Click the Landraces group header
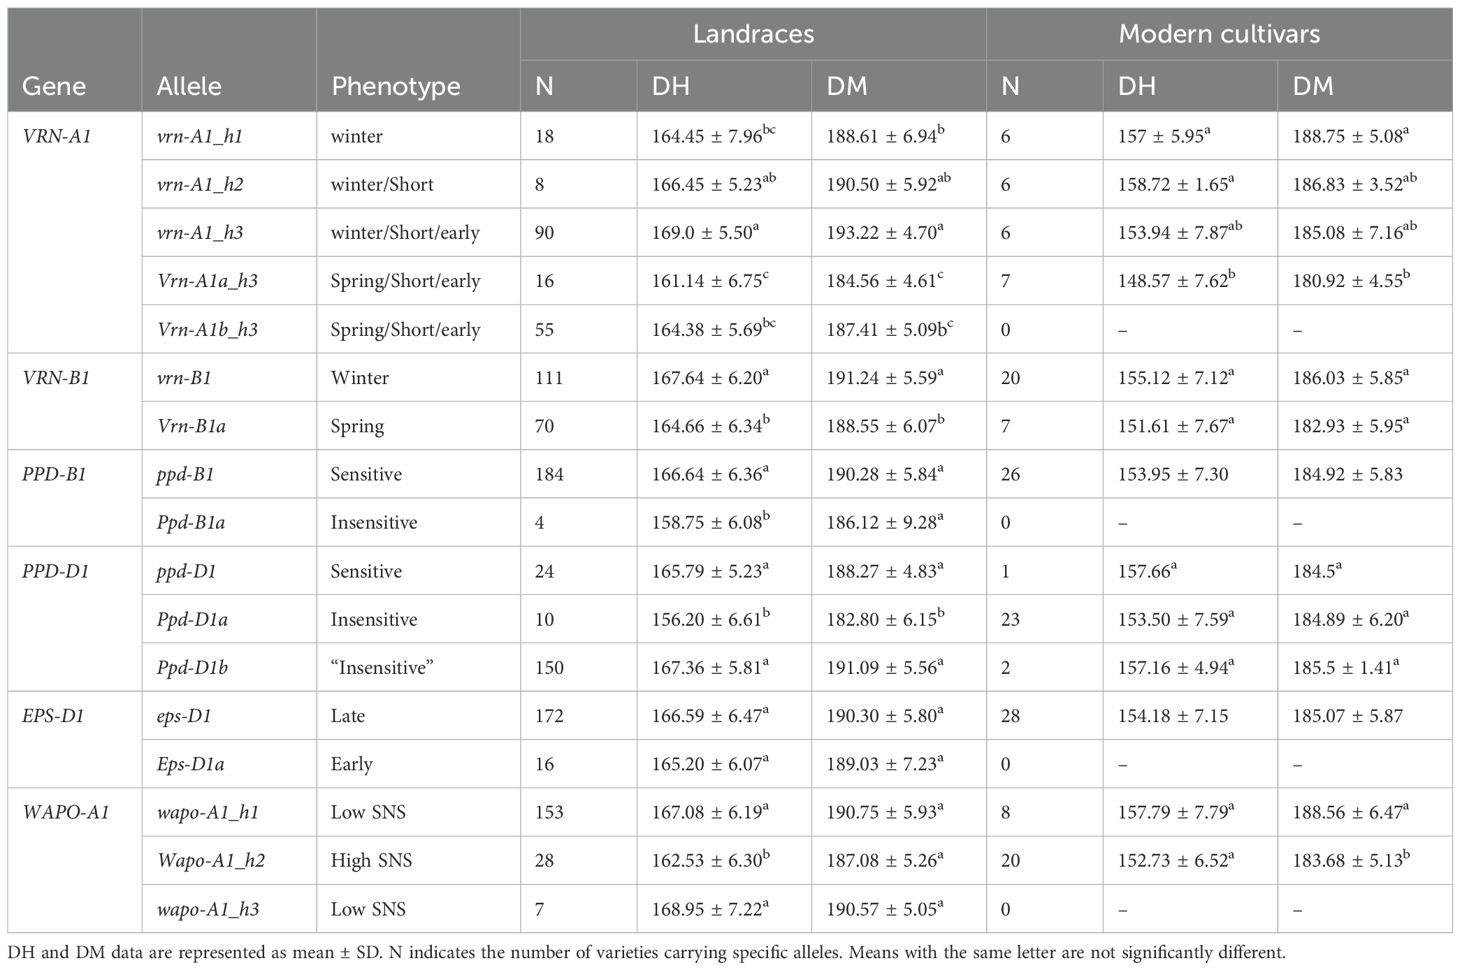The height and width of the screenshot is (970, 1460). [753, 34]
